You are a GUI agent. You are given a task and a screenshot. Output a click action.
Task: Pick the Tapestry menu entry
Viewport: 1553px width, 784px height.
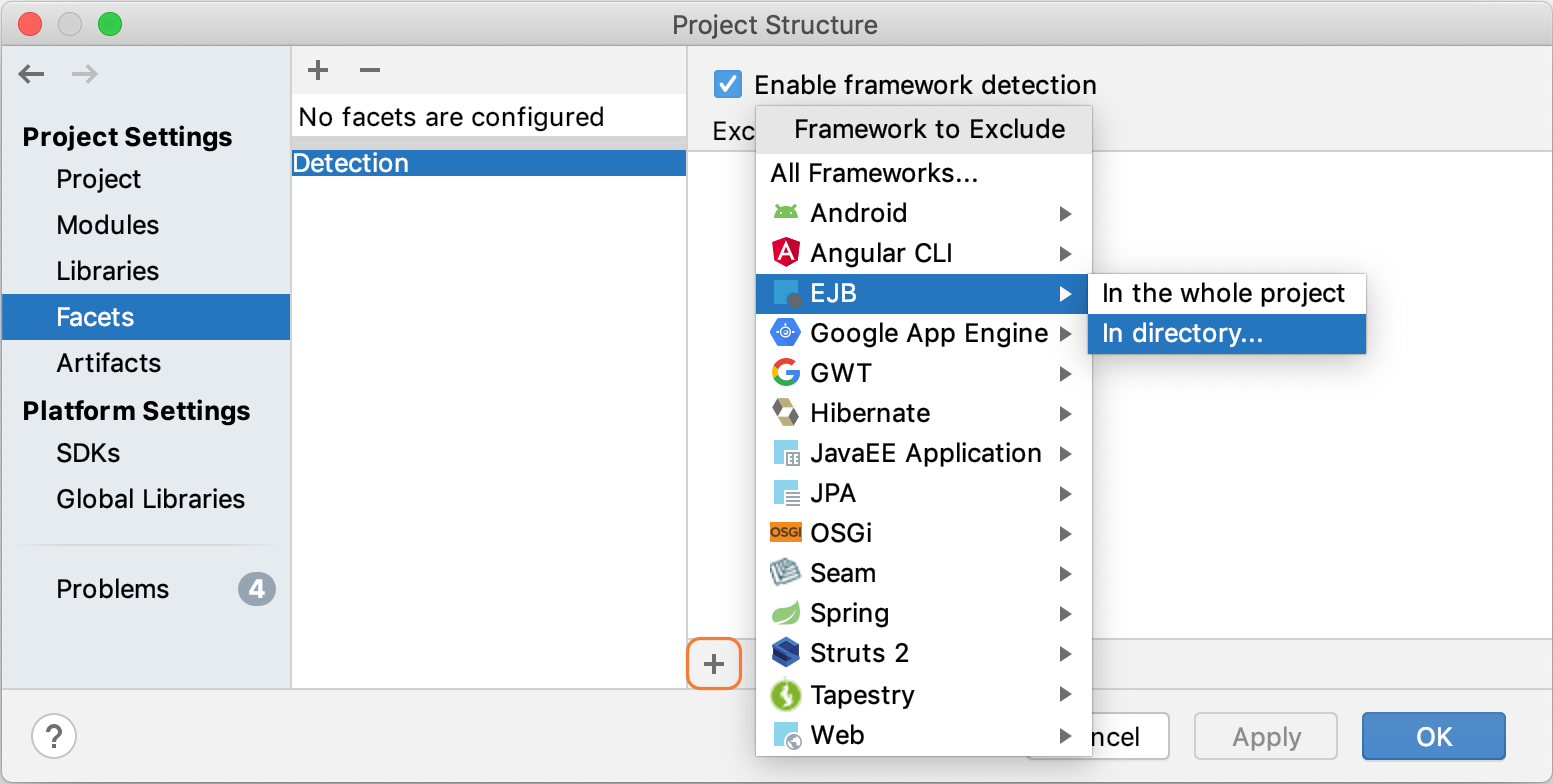point(923,694)
